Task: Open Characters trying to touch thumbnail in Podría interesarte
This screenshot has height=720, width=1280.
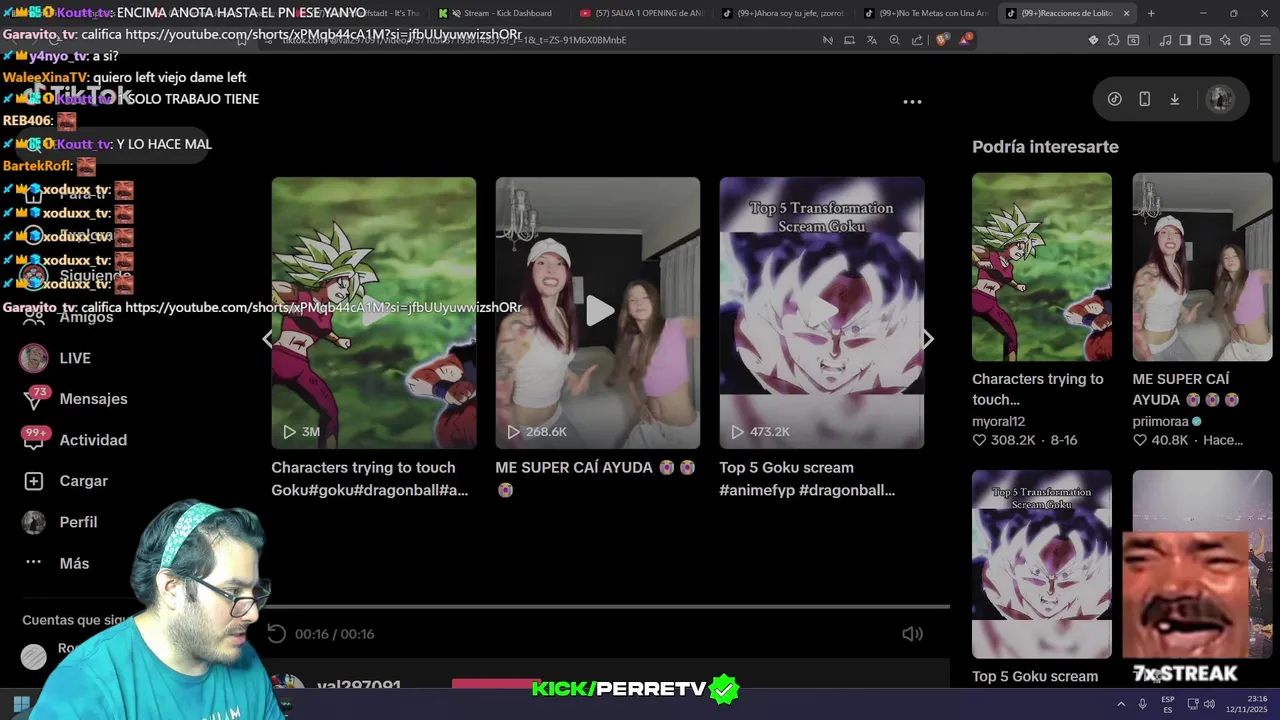Action: (1042, 267)
